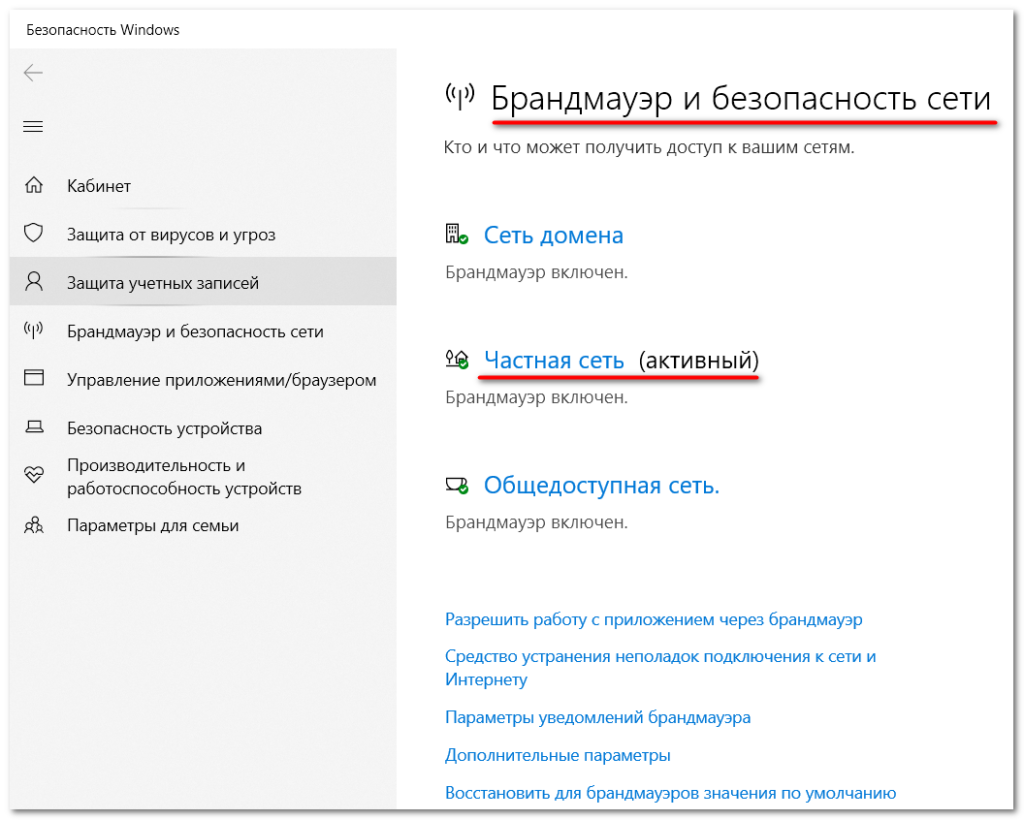Image resolution: width=1024 pixels, height=820 pixels.
Task: Open the Частная сеть link
Action: point(554,360)
